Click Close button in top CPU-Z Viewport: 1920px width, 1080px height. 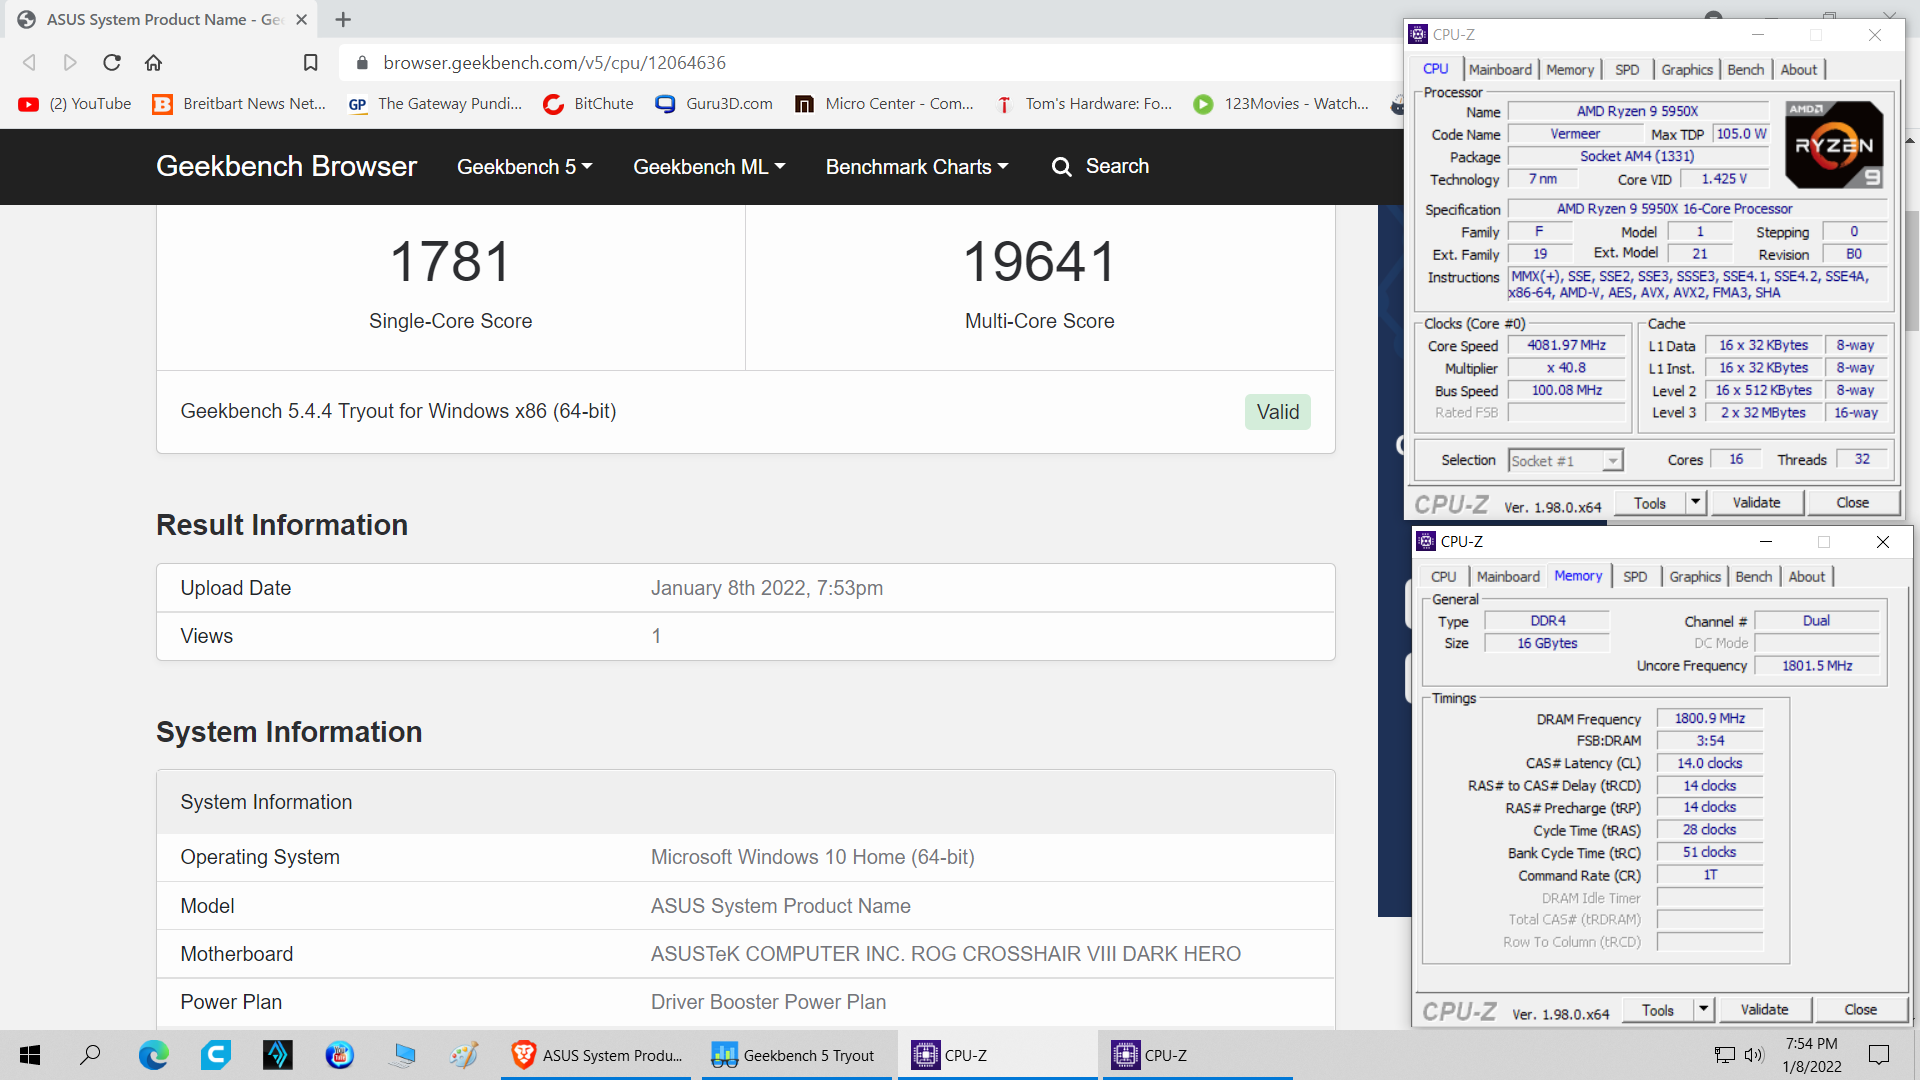coord(1852,503)
